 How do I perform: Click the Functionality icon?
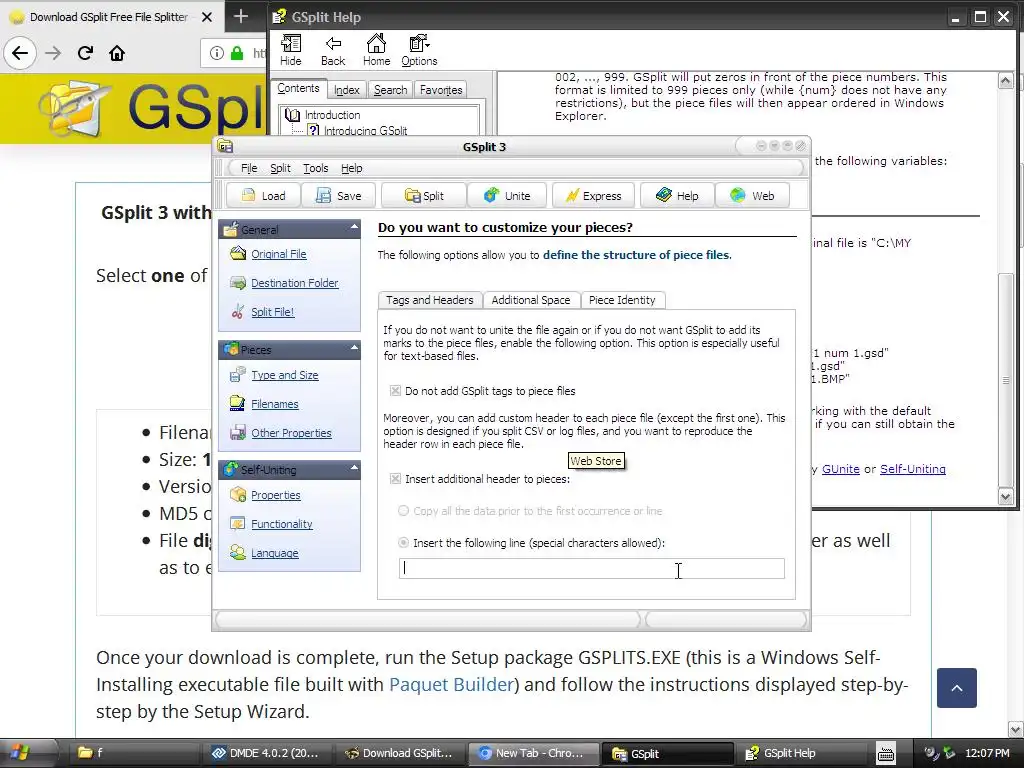[238, 524]
